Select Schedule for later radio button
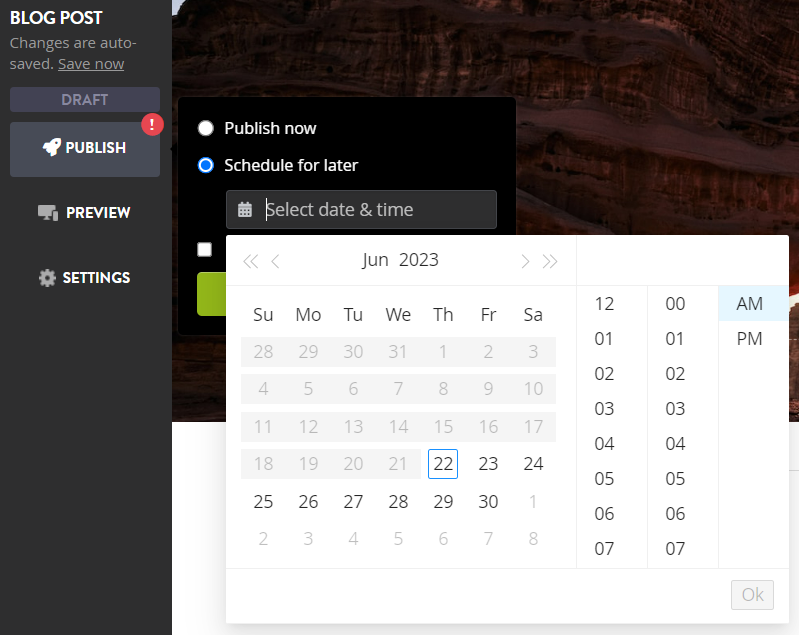The width and height of the screenshot is (799, 635). coord(206,165)
